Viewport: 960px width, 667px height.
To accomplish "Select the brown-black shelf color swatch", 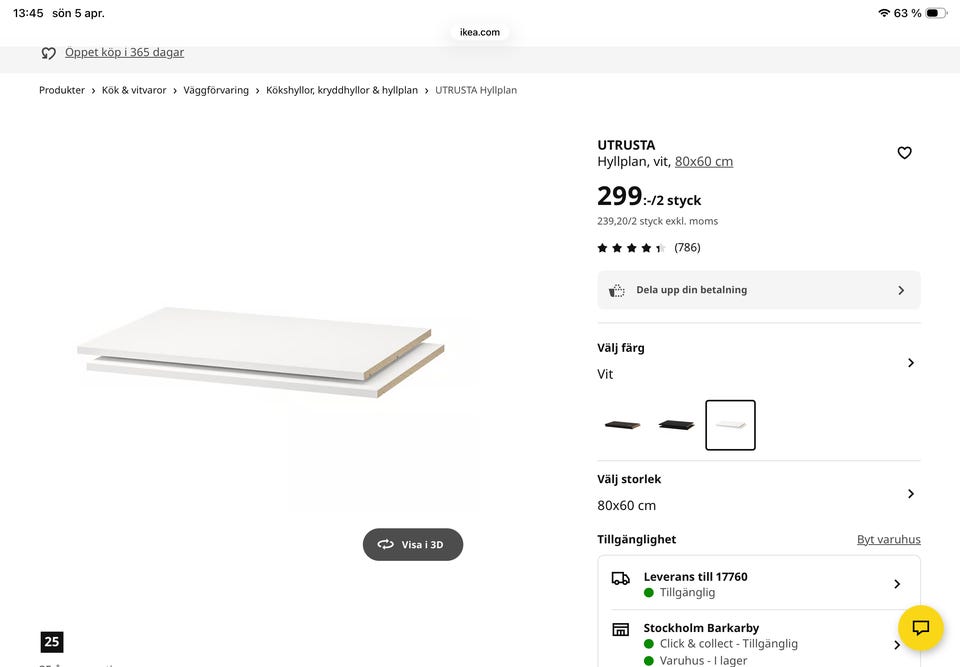I will tap(622, 425).
